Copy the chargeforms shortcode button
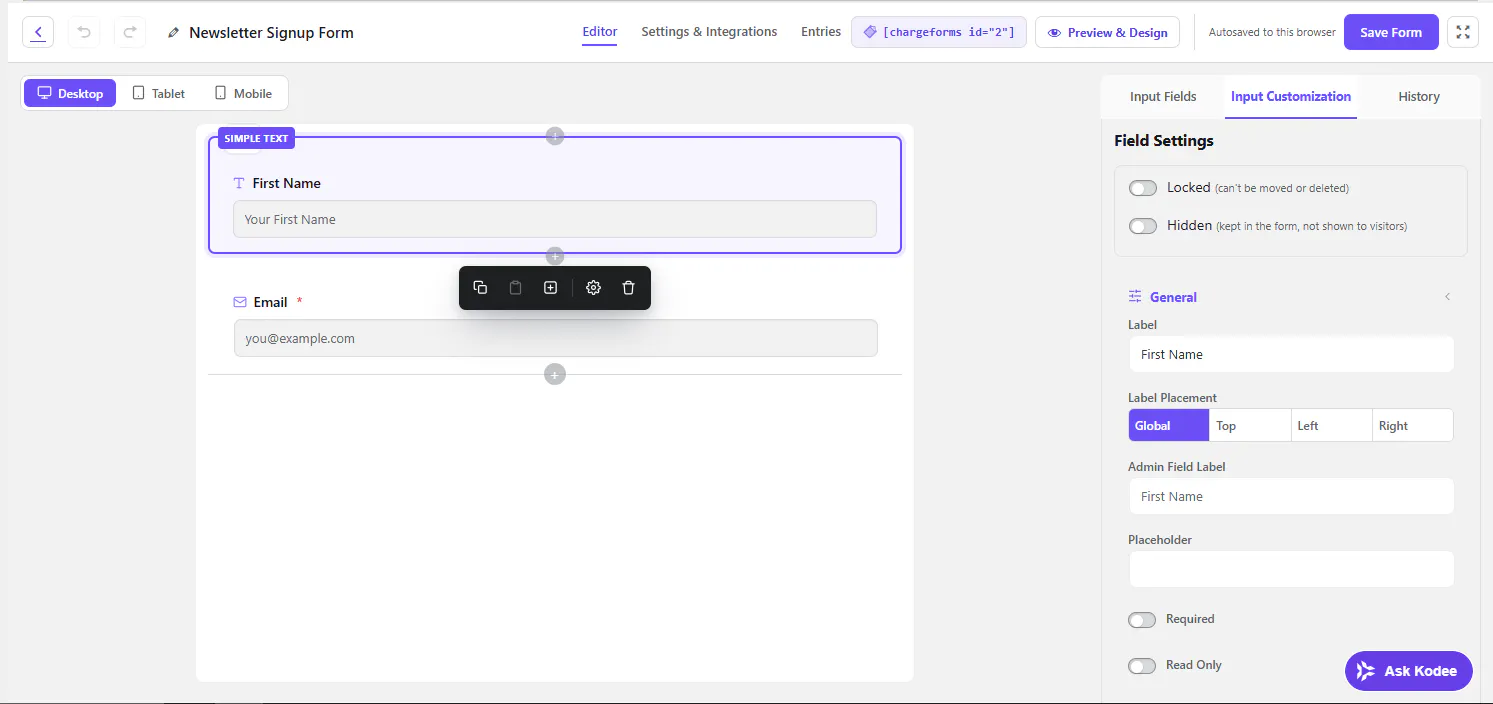Image resolution: width=1493 pixels, height=704 pixels. coord(939,32)
